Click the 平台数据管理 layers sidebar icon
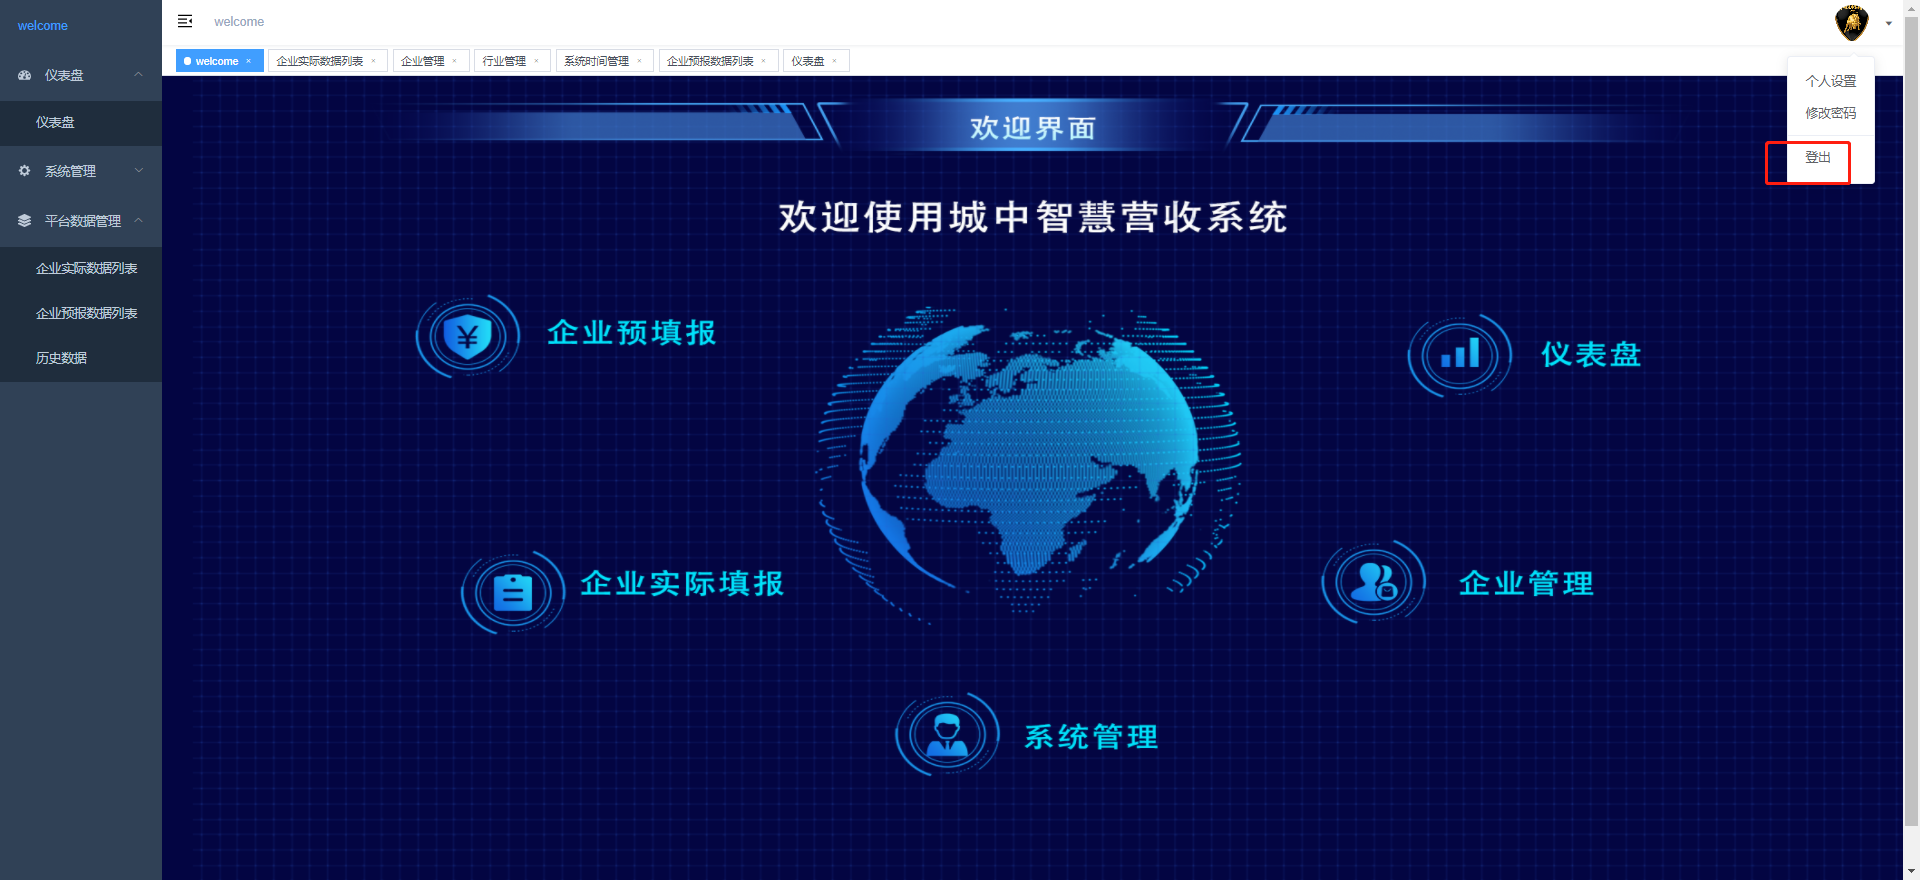This screenshot has height=880, width=1920. [x=25, y=221]
